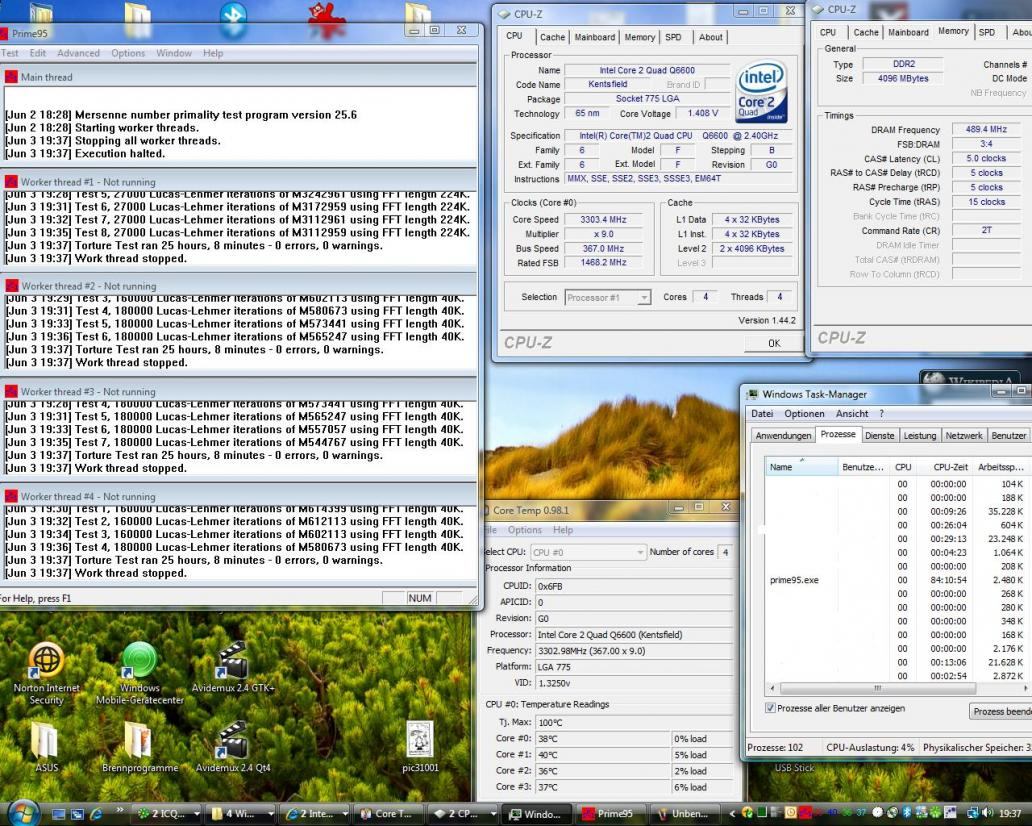Click Core #1 temperature reading 40°C
The height and width of the screenshot is (826, 1032).
[602, 755]
